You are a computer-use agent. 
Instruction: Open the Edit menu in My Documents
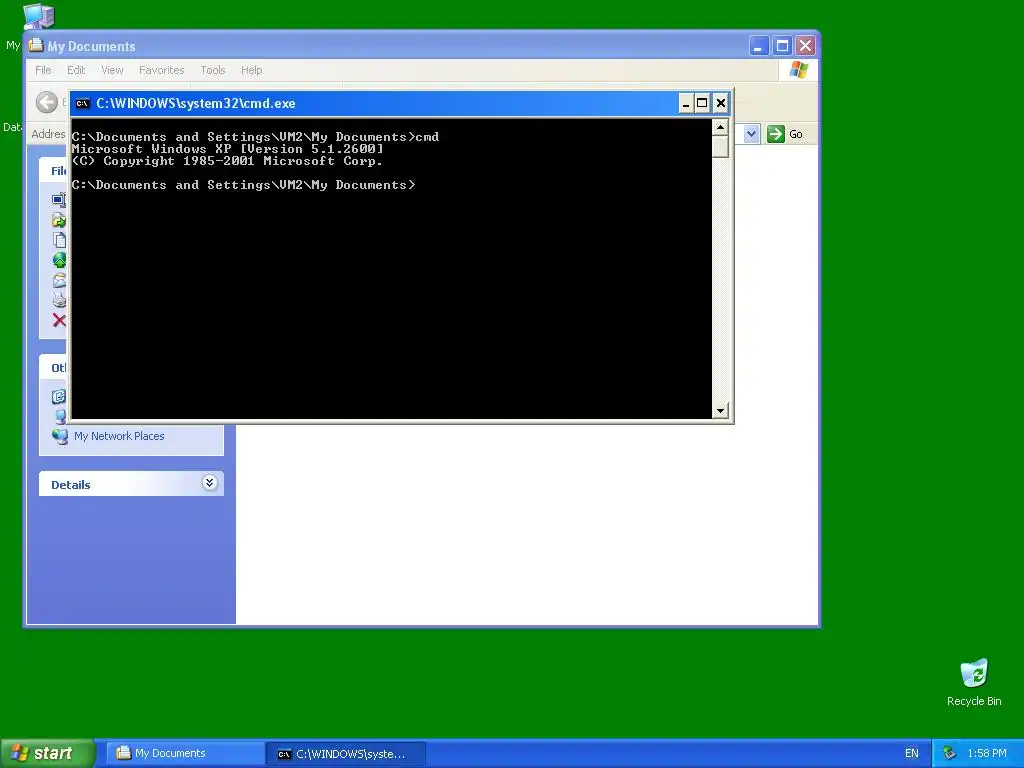(x=76, y=70)
